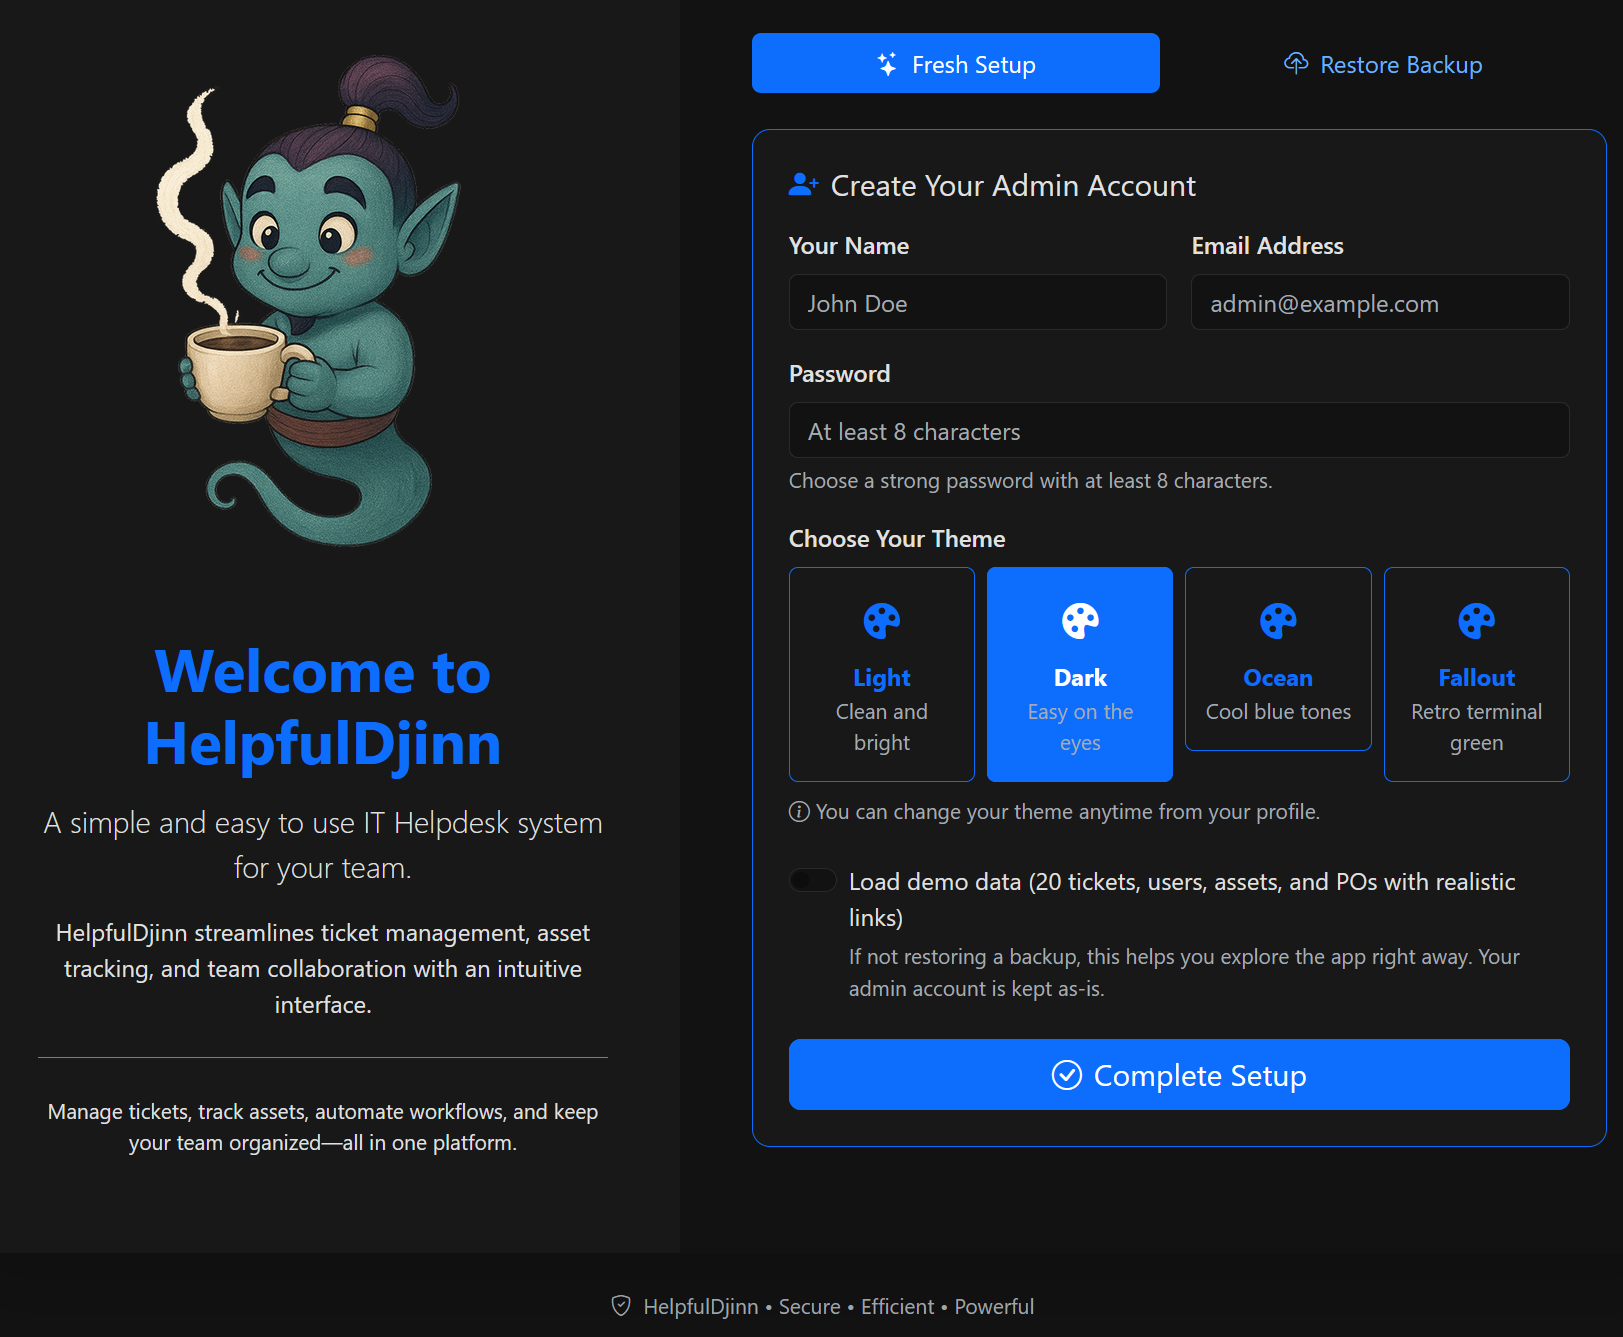Screen dimensions: 1623x1337
Task: Click the cloud upload icon beside Restore Backup
Action: (1296, 64)
